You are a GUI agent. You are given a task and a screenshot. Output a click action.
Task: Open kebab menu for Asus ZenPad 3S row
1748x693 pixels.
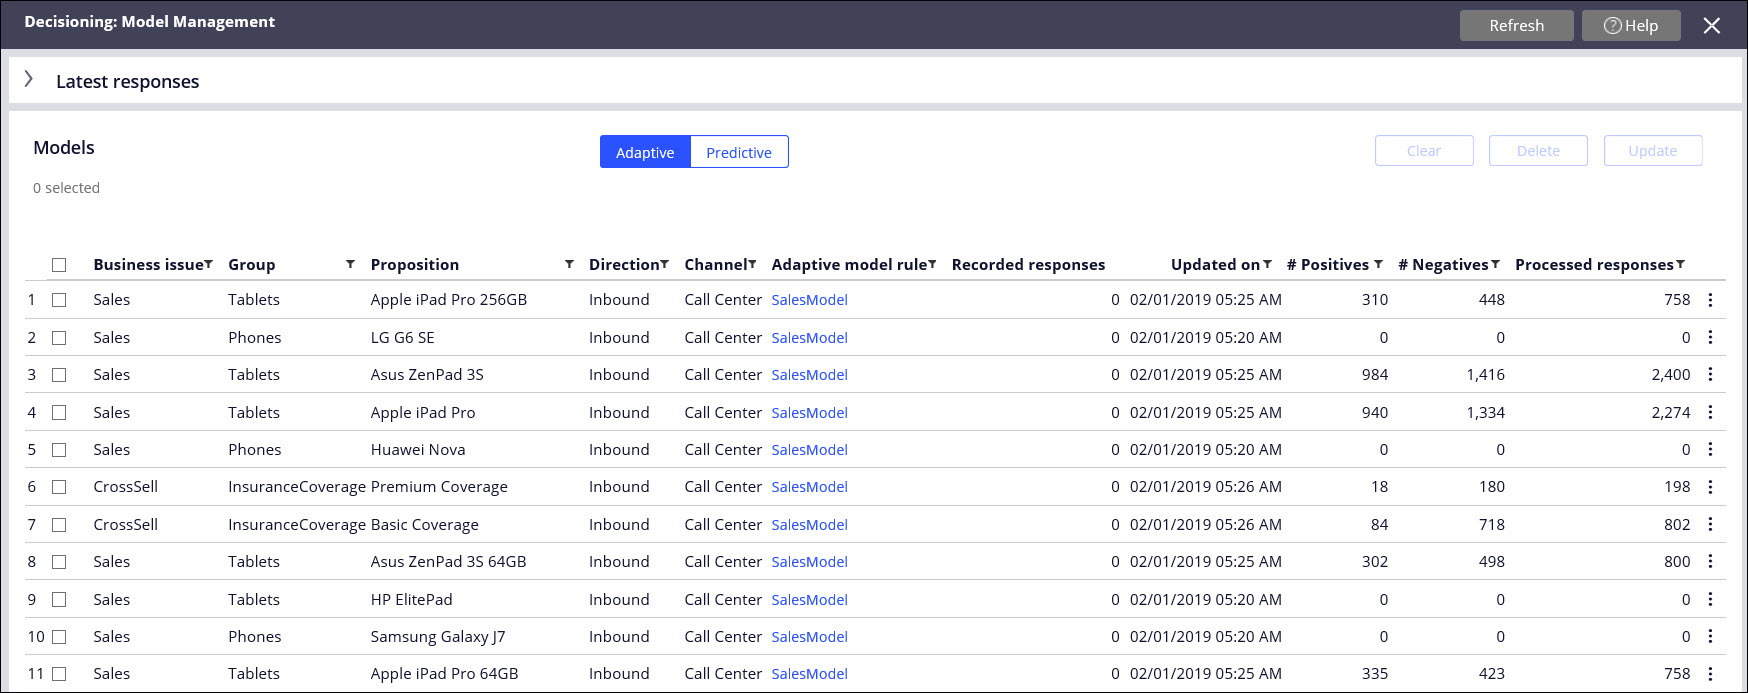[1710, 375]
